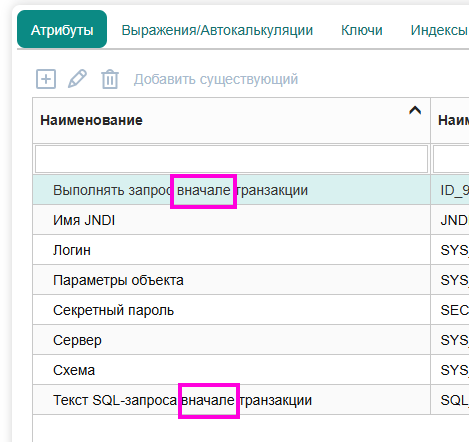This screenshot has width=469, height=442.
Task: Click the add new attribute plus icon
Action: point(46,79)
